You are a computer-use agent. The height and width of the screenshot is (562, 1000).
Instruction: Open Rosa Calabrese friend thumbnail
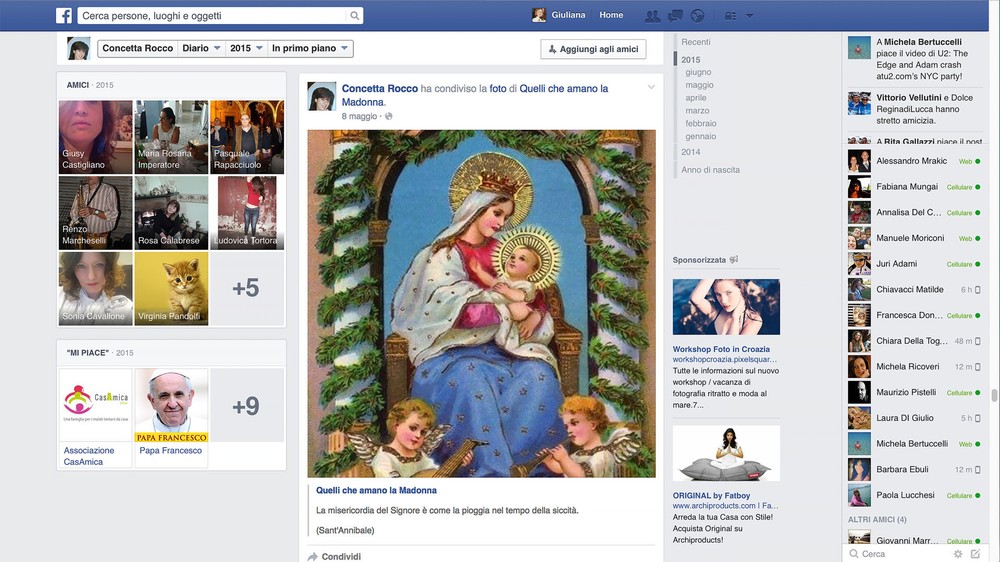[172, 212]
